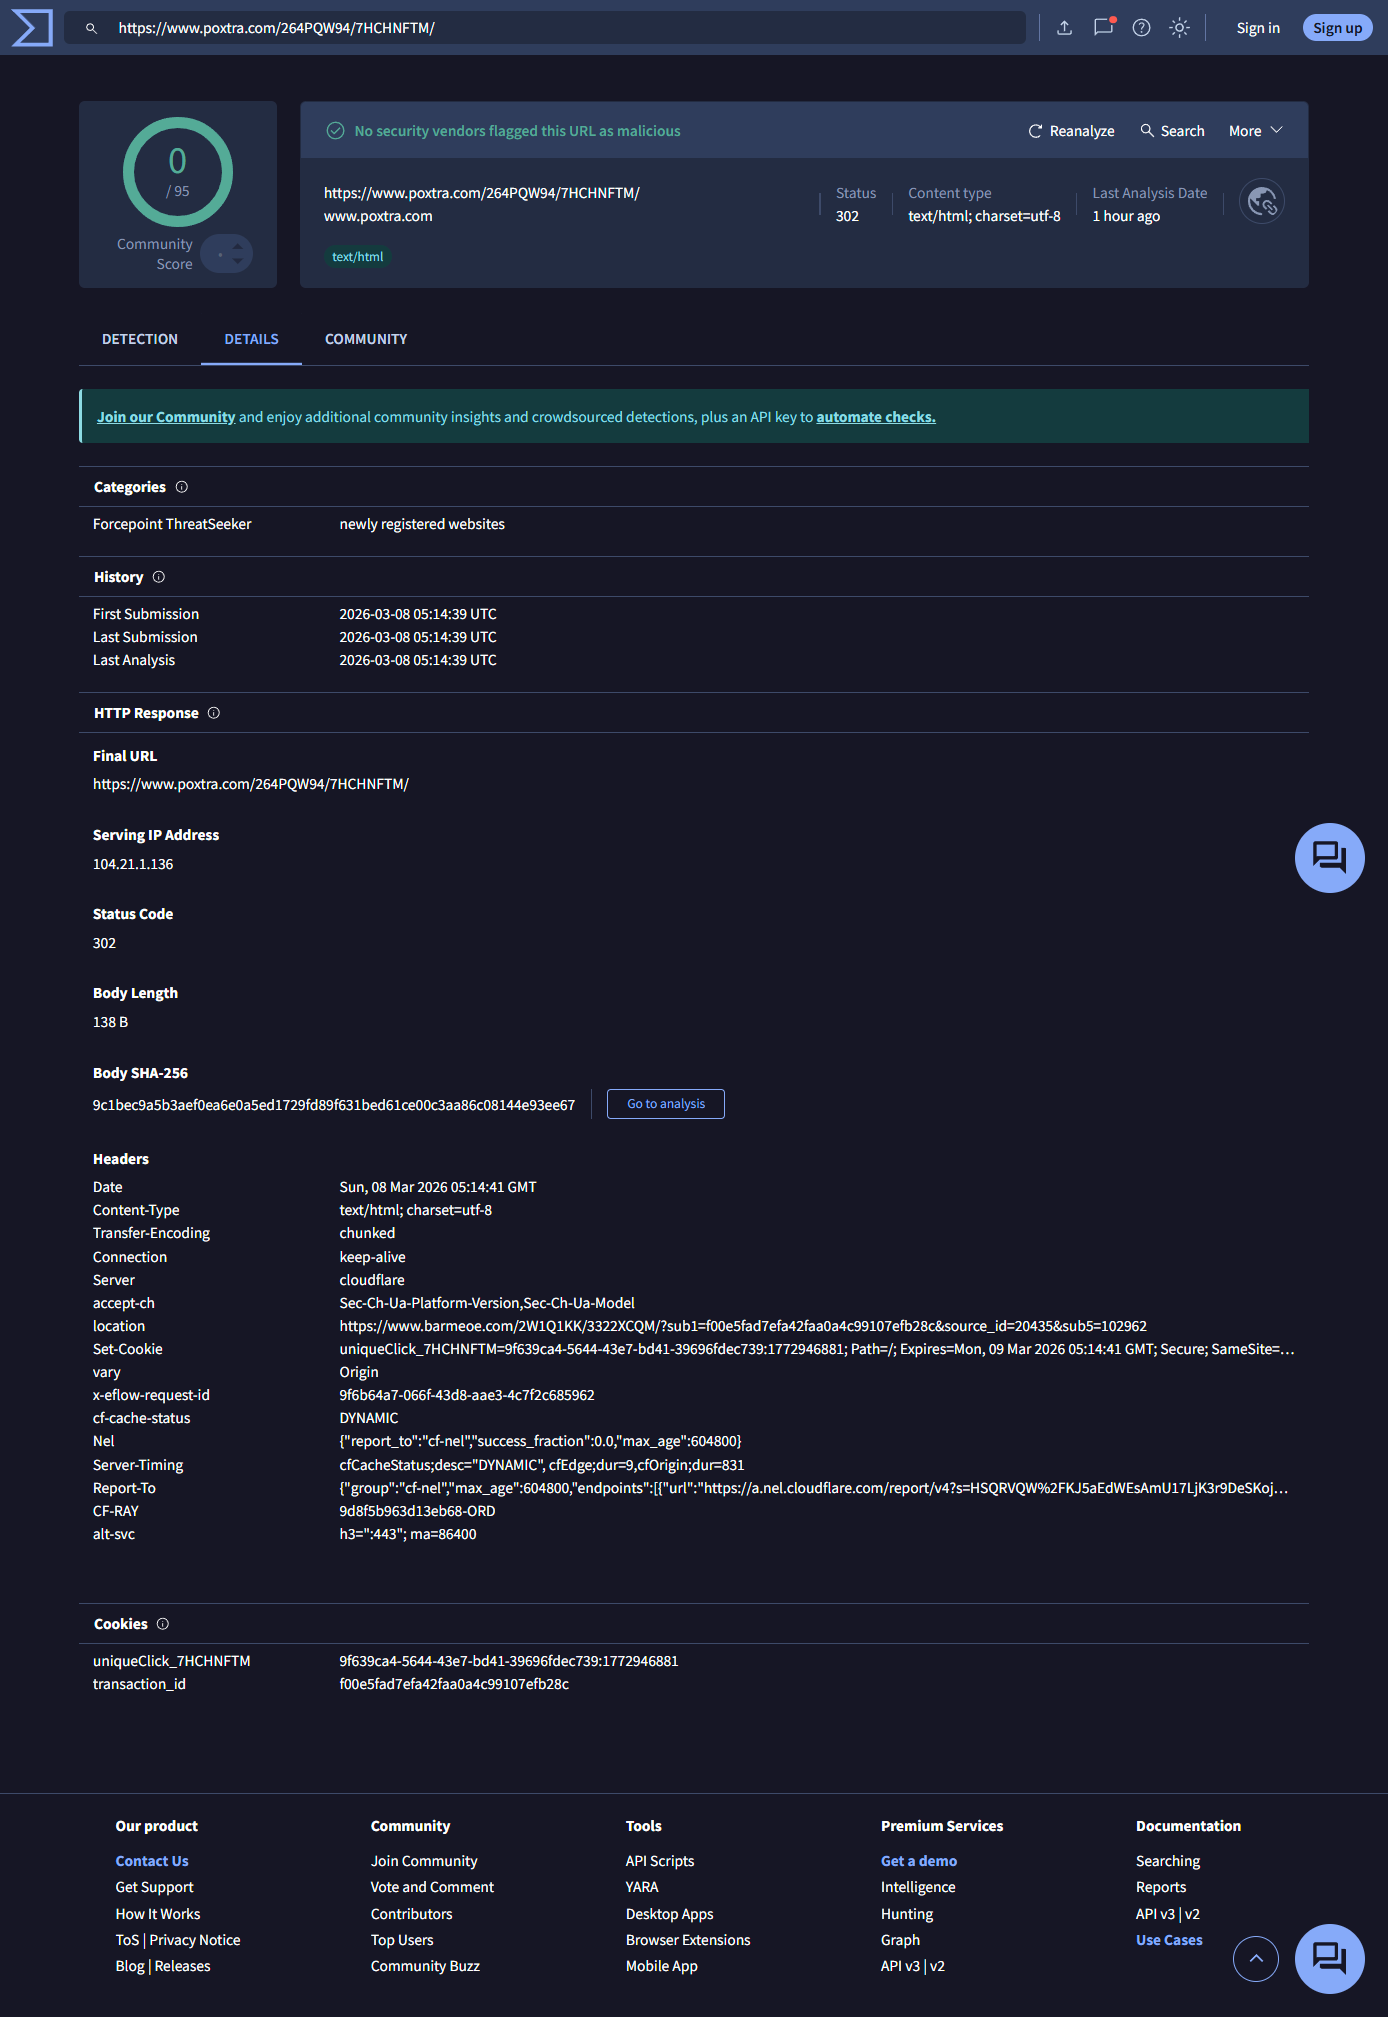Click the scroll-to-top chevron button
This screenshot has height=2017, width=1388.
click(x=1256, y=1959)
